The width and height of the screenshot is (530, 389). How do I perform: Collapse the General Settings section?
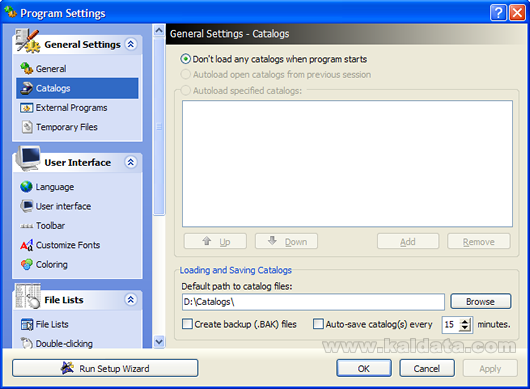click(131, 44)
